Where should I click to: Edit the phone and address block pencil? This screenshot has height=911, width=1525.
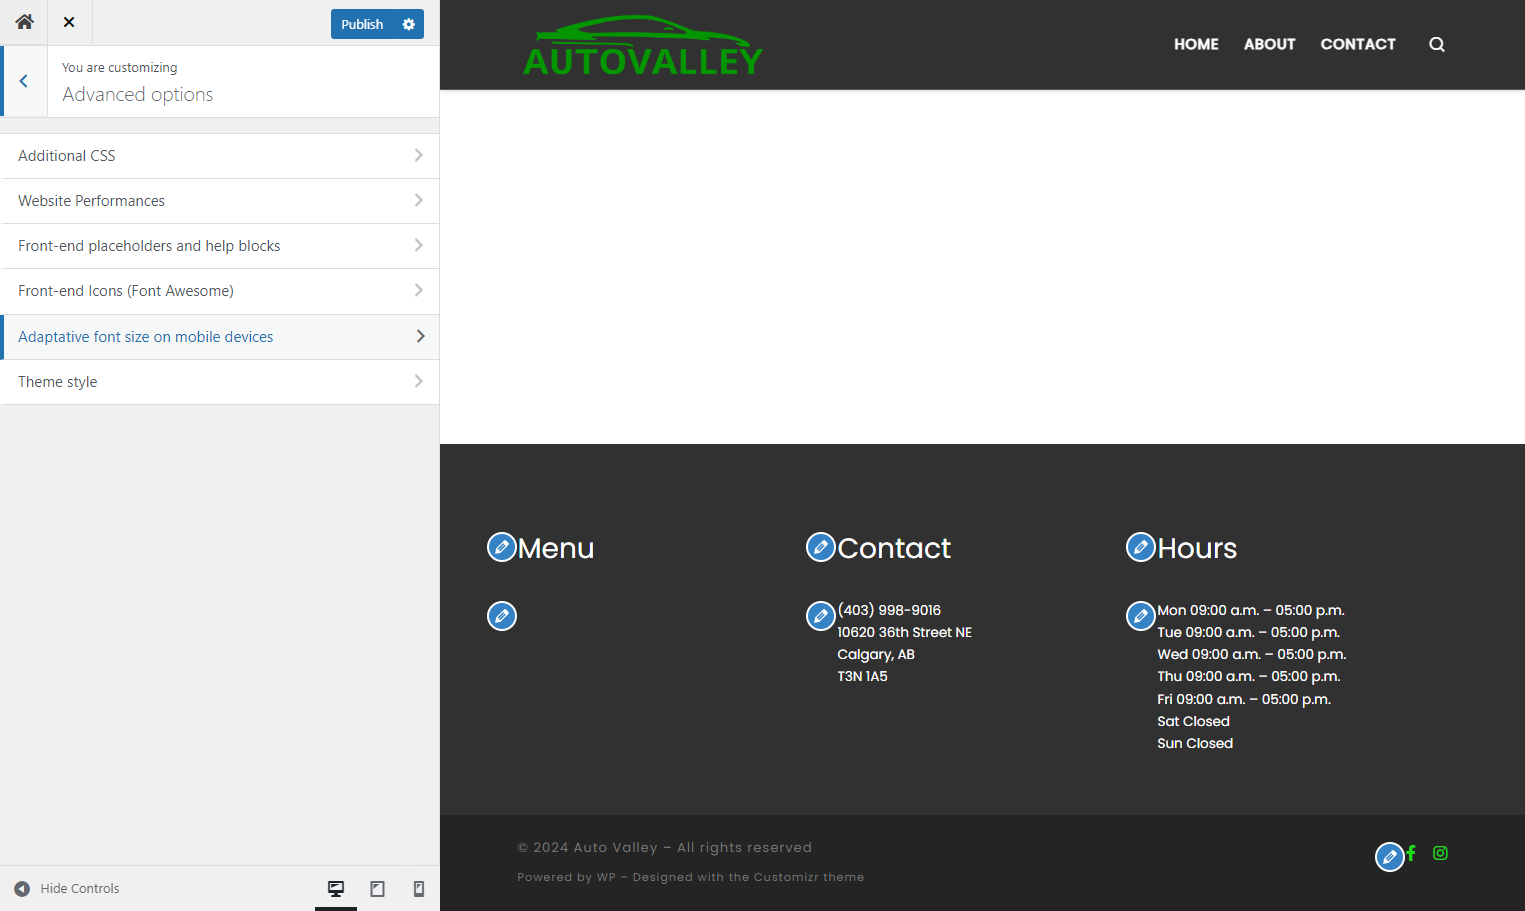point(821,616)
